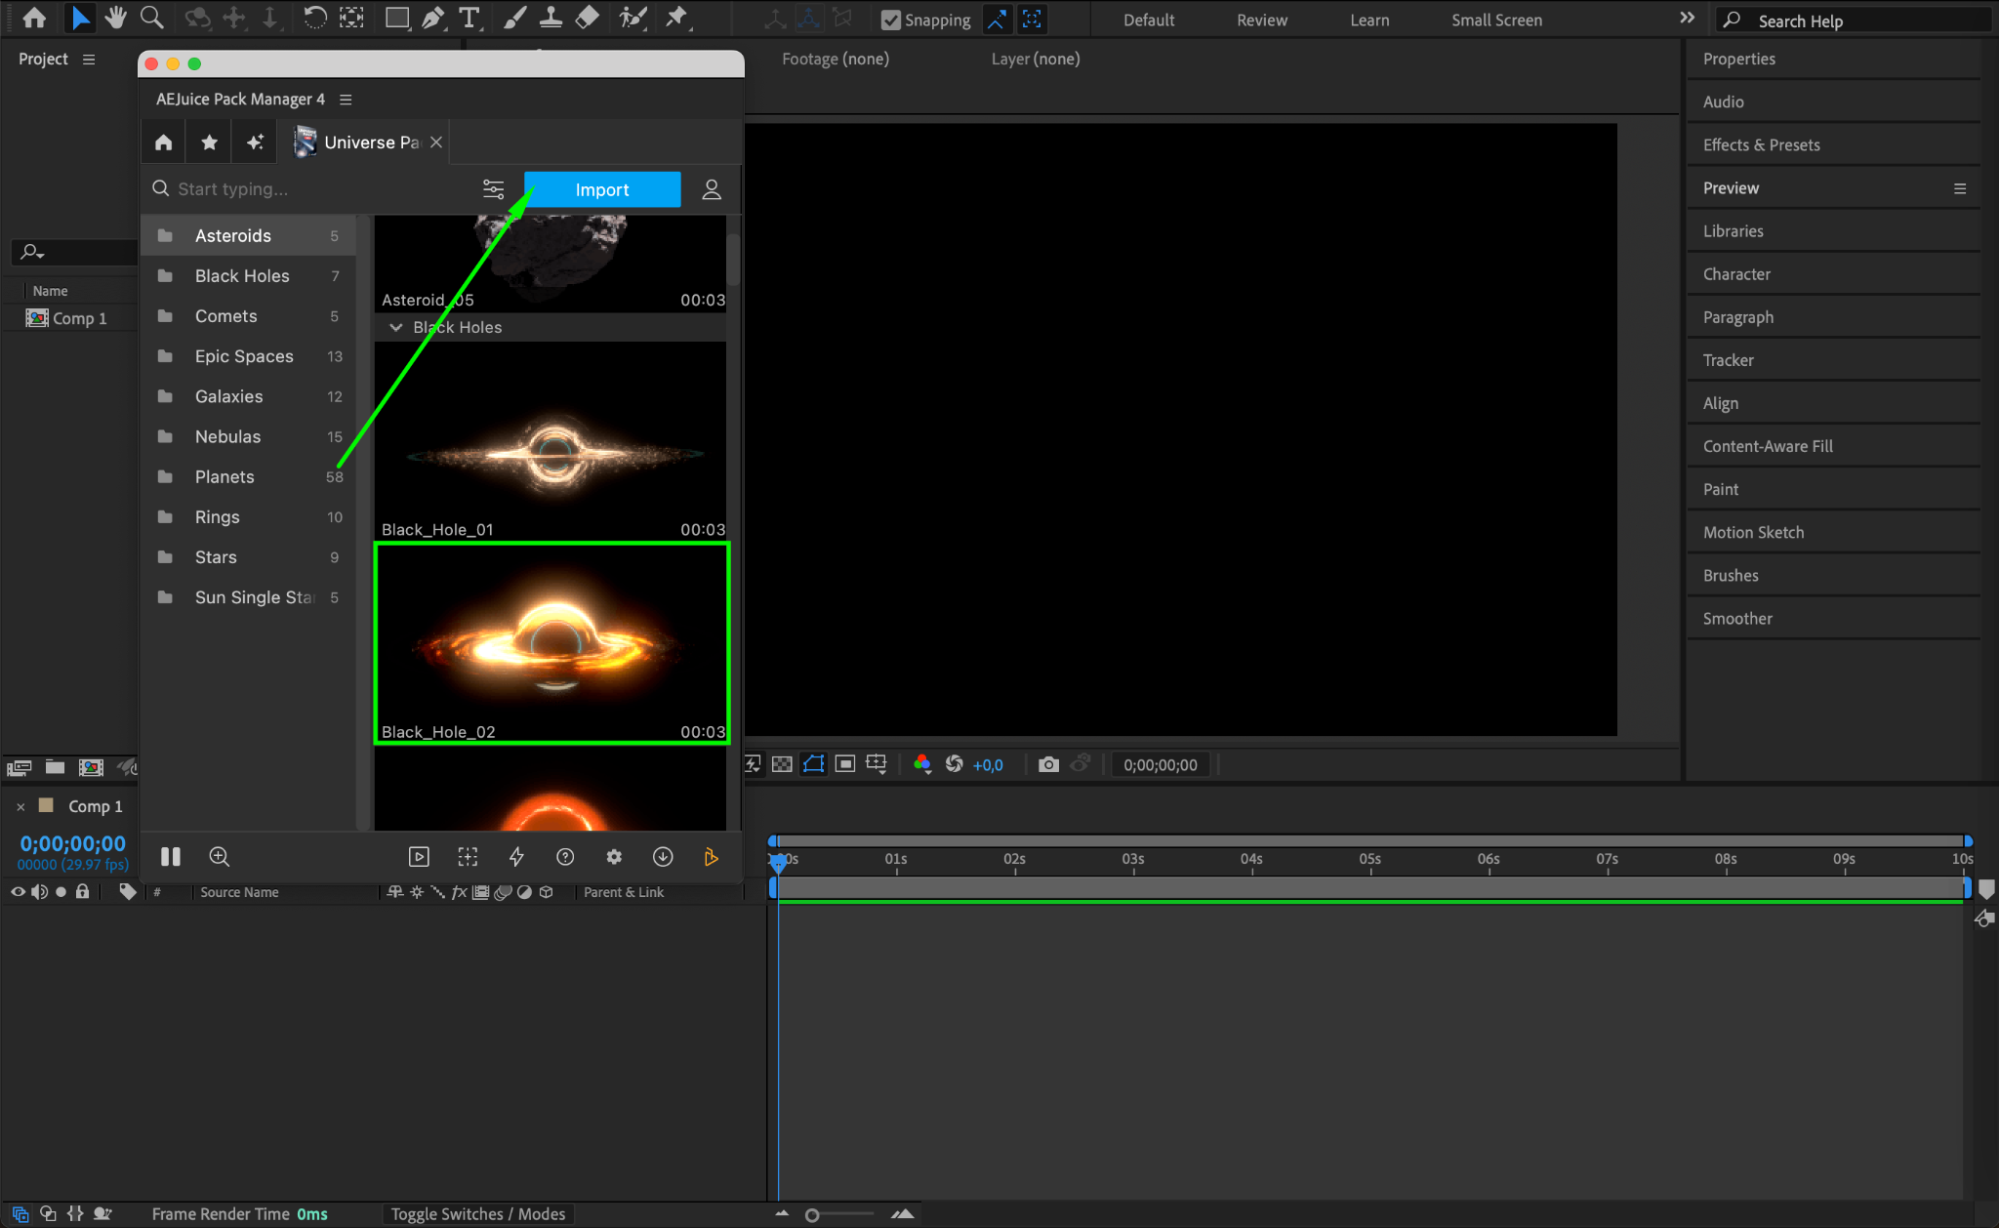The height and width of the screenshot is (1228, 1999).
Task: Take snapshot with camera icon
Action: (x=1048, y=765)
